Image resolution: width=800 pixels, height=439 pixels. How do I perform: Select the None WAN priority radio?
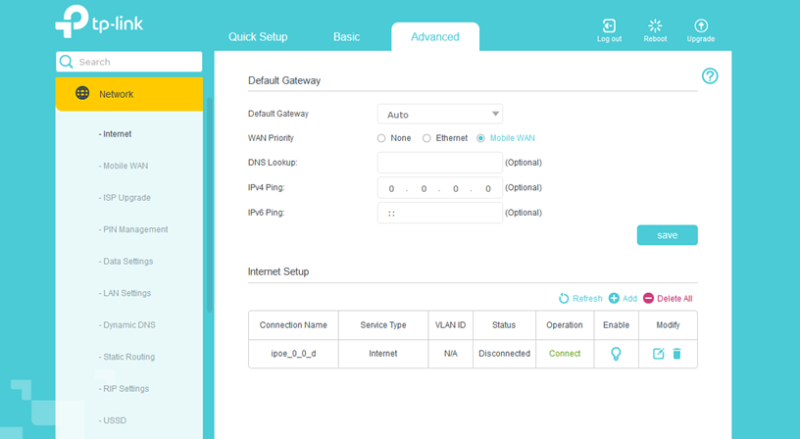381,138
